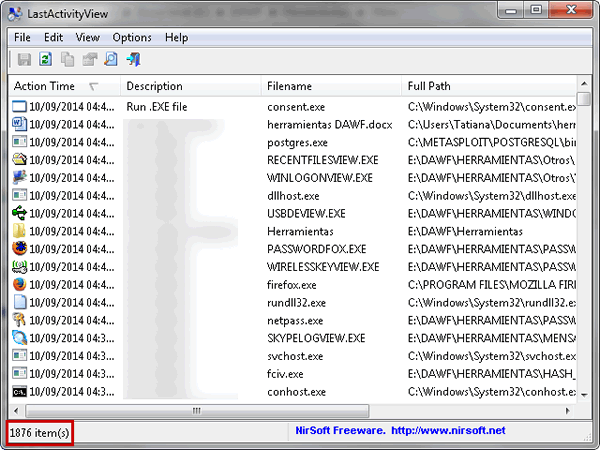Click the console icon for conhost.exe

(19, 391)
